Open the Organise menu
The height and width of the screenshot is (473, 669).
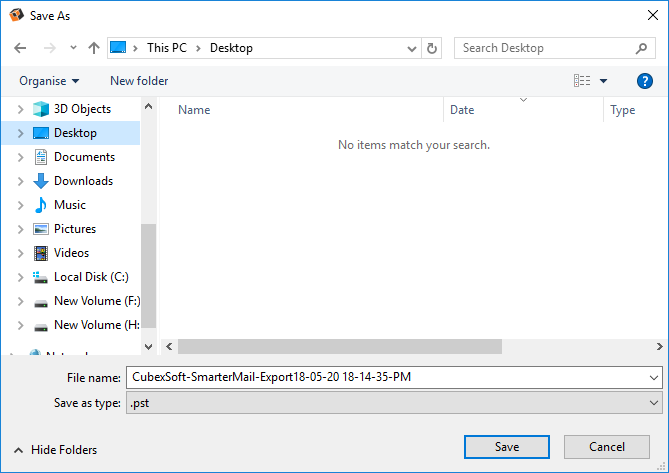tap(48, 81)
